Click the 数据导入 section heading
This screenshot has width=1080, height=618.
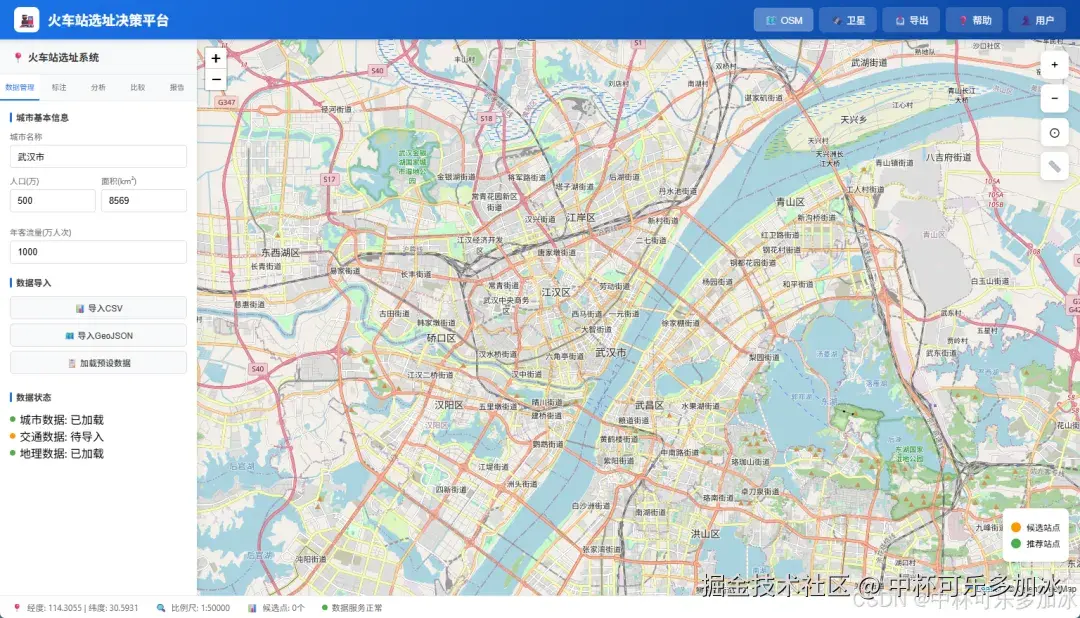tap(33, 282)
